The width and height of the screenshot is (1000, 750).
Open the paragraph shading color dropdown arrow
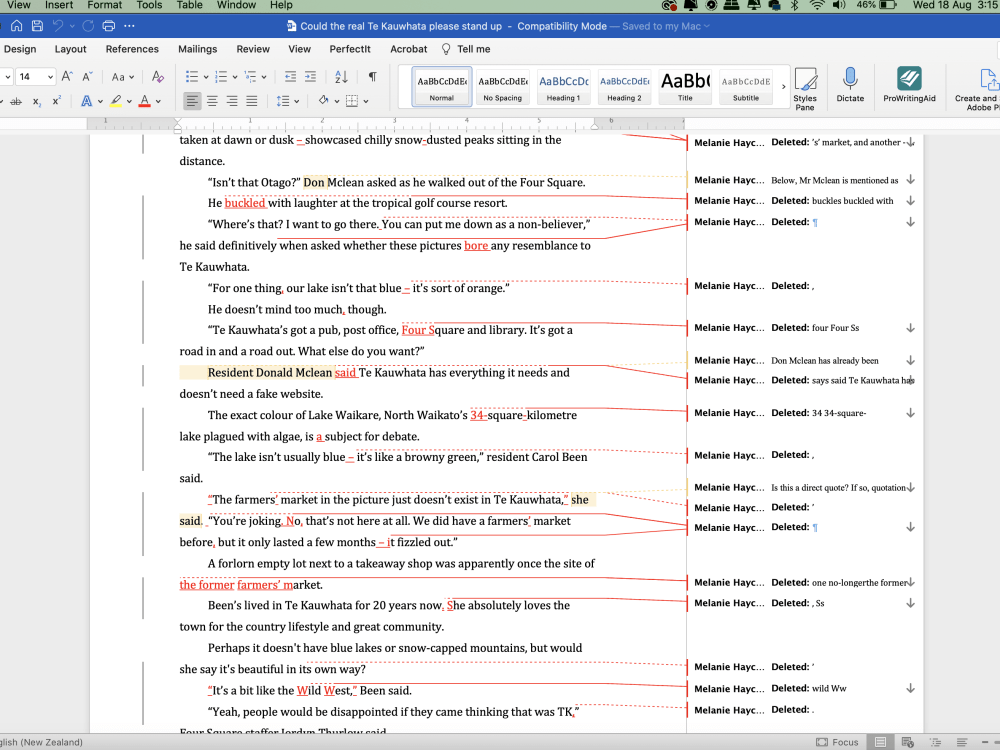tap(336, 101)
